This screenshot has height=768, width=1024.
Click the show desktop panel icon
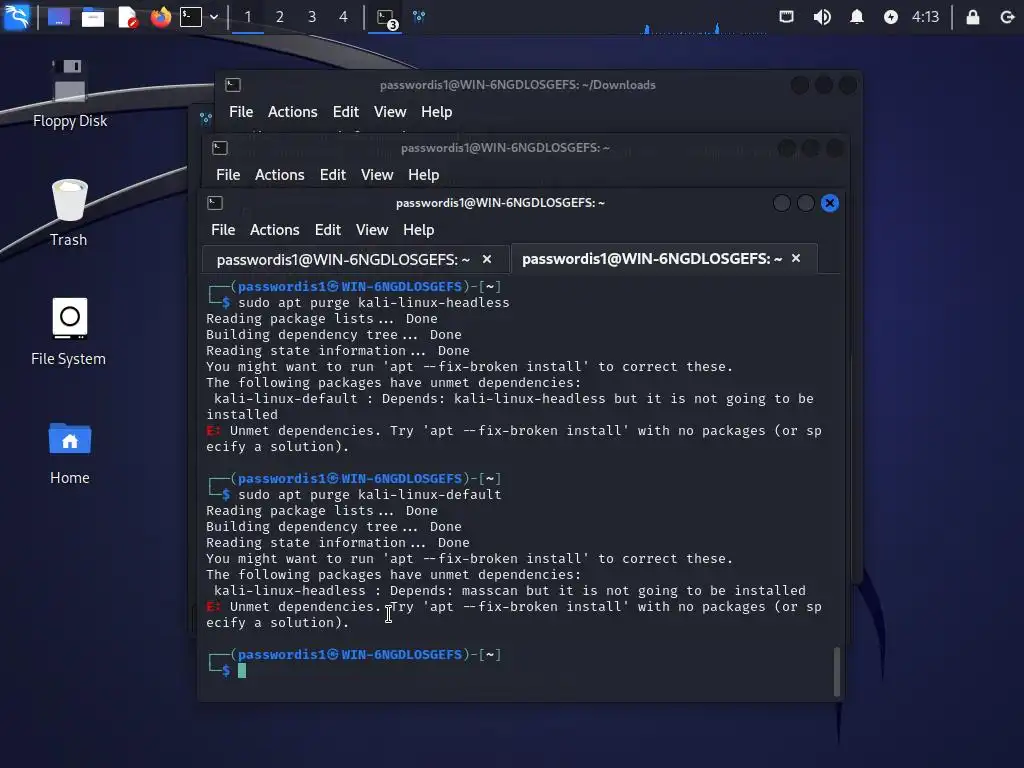[59, 17]
